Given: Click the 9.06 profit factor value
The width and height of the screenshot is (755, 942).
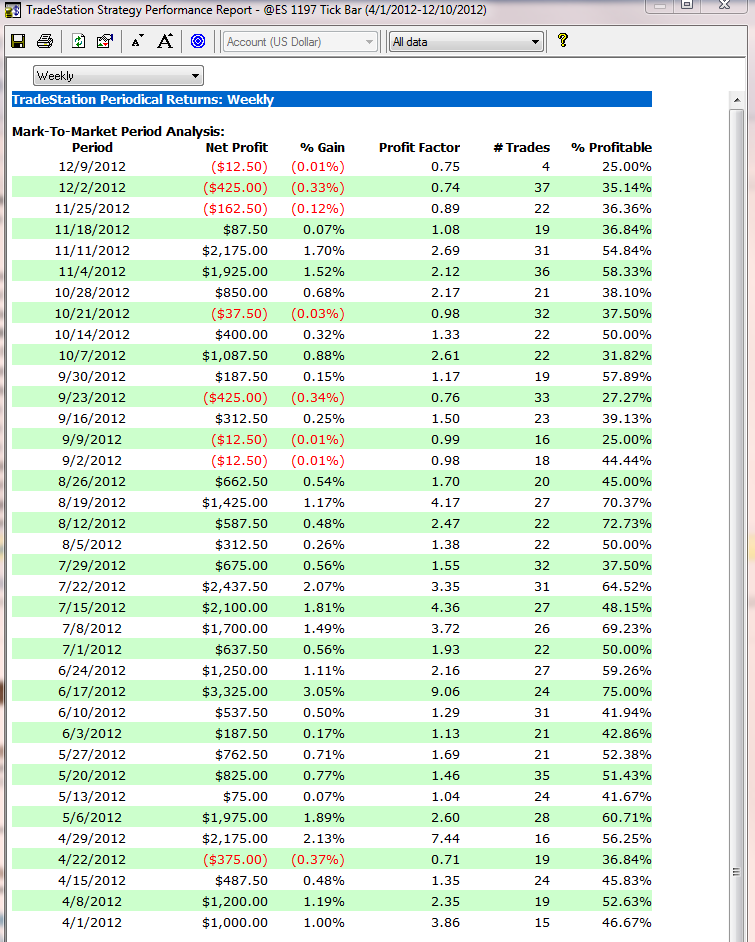Looking at the screenshot, I should pos(445,693).
